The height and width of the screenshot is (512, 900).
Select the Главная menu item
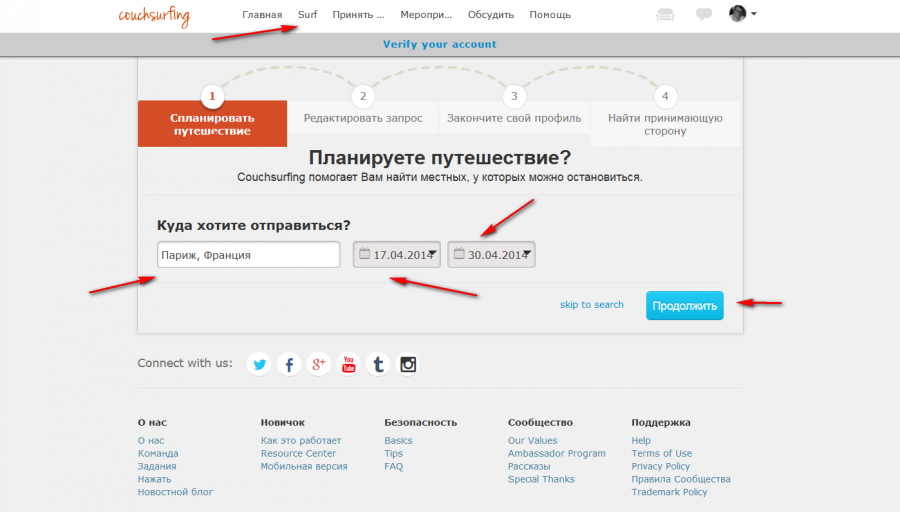[262, 15]
